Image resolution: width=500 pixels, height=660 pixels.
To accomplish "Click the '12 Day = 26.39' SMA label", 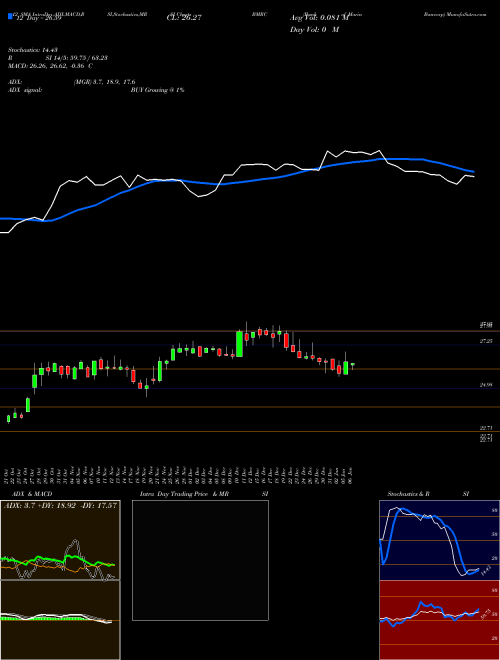I will 37,18.
